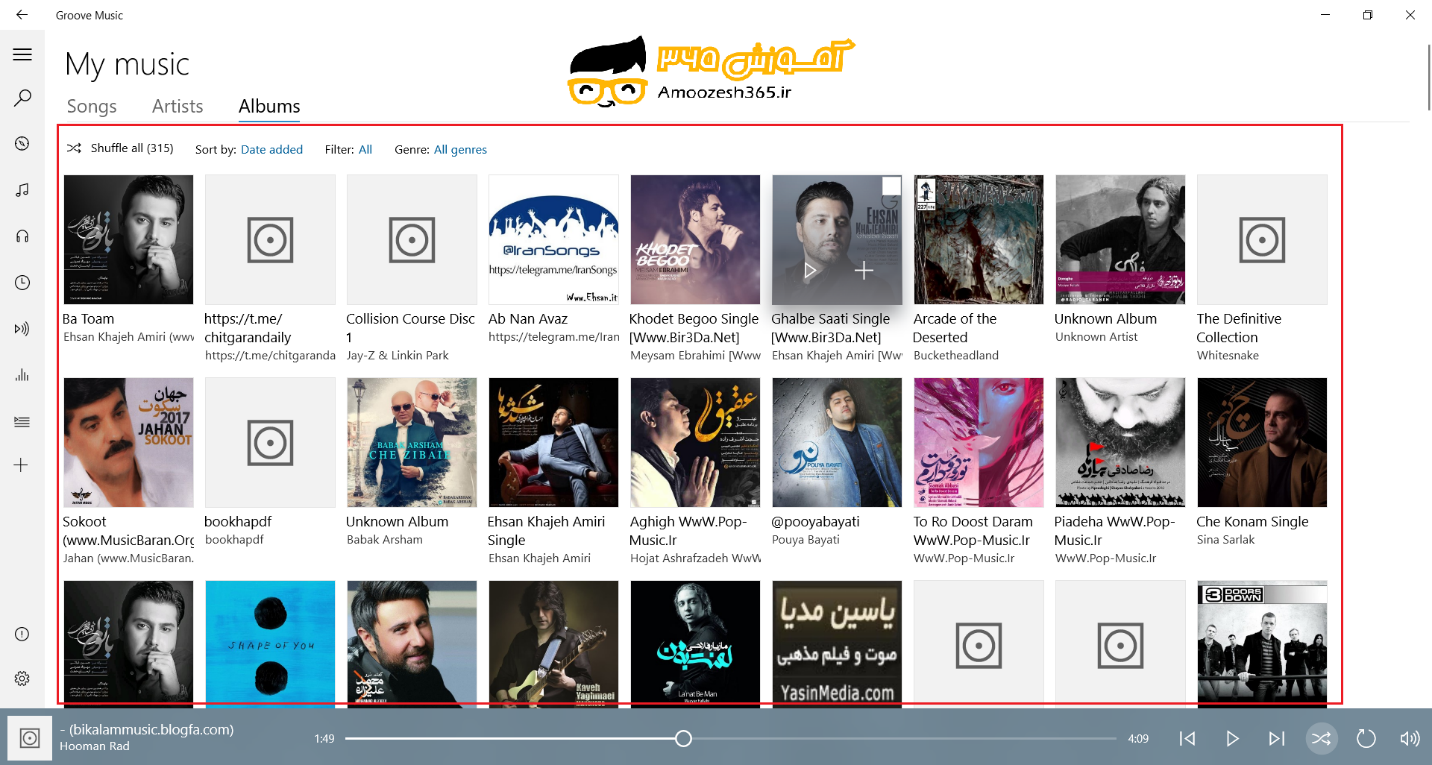Image resolution: width=1432 pixels, height=765 pixels.
Task: Click the playback progress slider handle
Action: 683,739
